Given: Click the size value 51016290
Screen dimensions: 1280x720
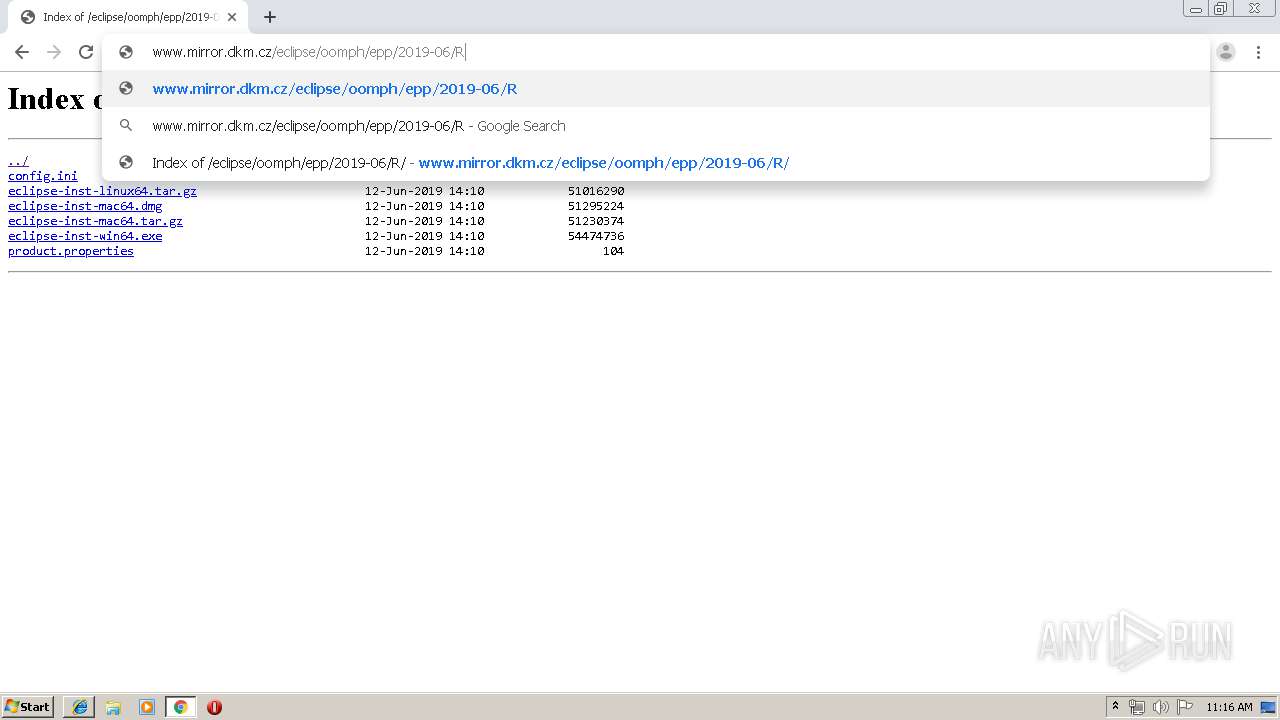Looking at the screenshot, I should tap(596, 191).
